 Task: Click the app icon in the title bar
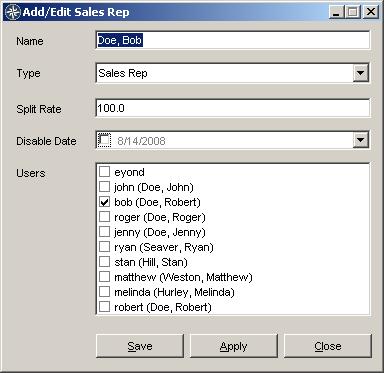coord(13,12)
